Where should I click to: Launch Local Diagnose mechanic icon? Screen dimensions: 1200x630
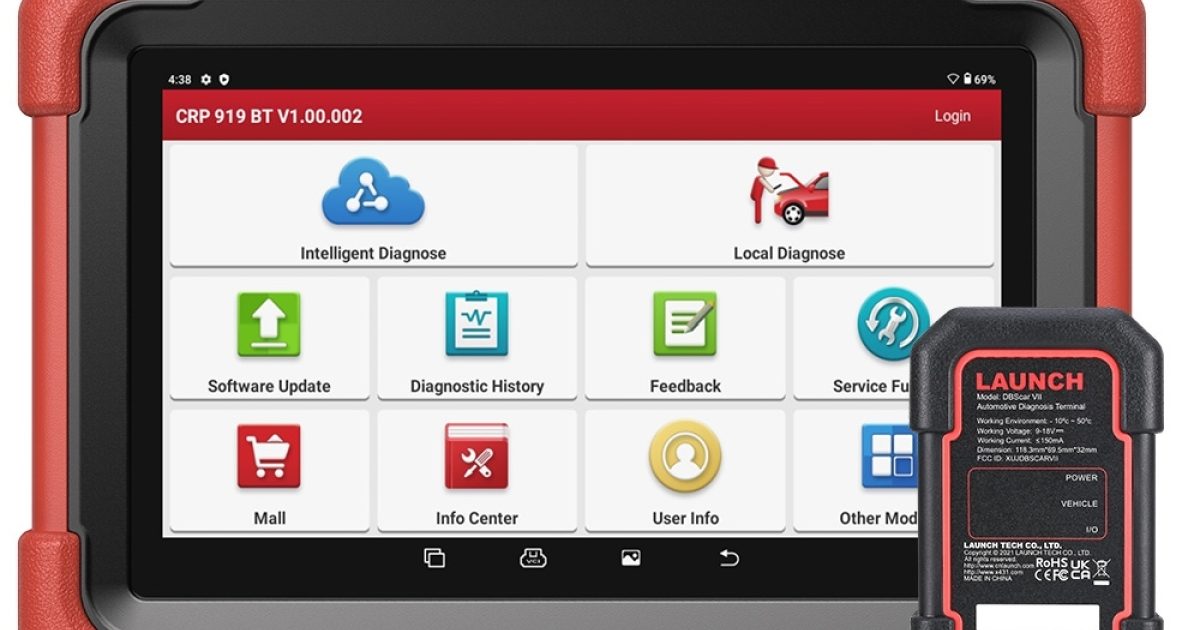pos(789,191)
